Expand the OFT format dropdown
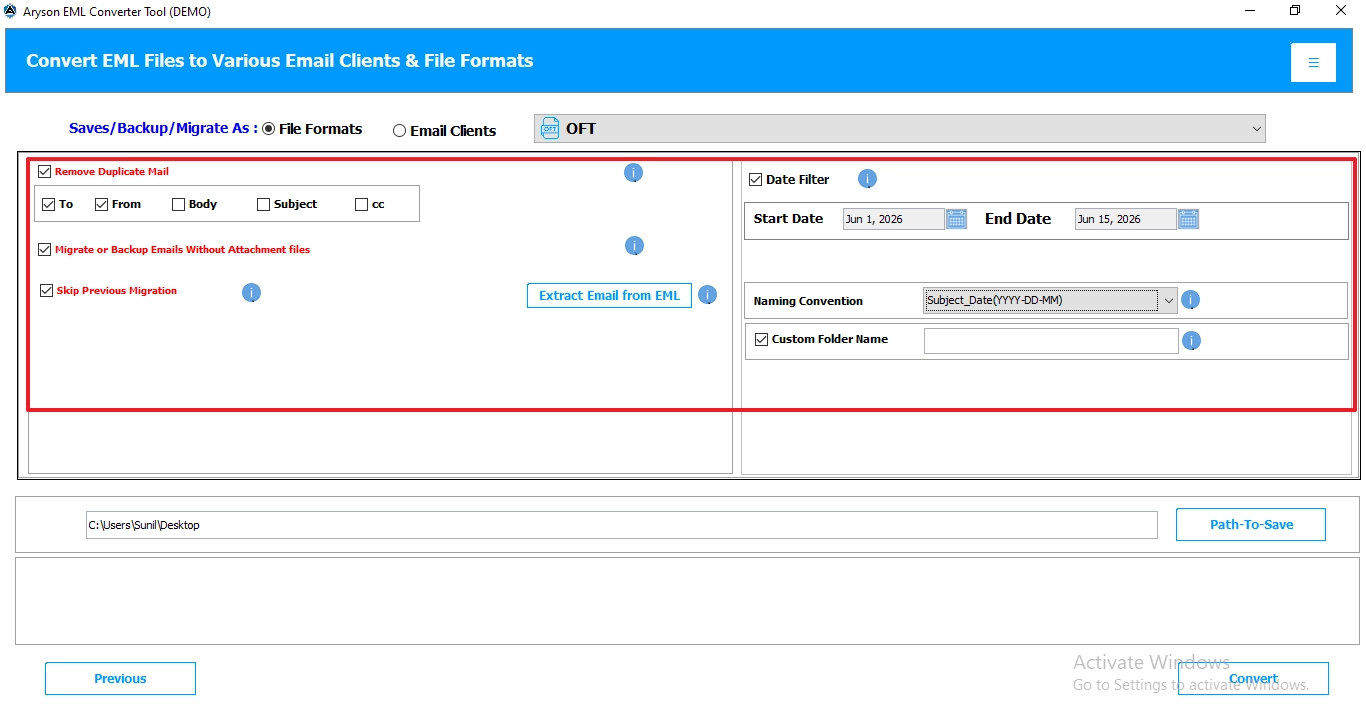The height and width of the screenshot is (728, 1366). (900, 128)
